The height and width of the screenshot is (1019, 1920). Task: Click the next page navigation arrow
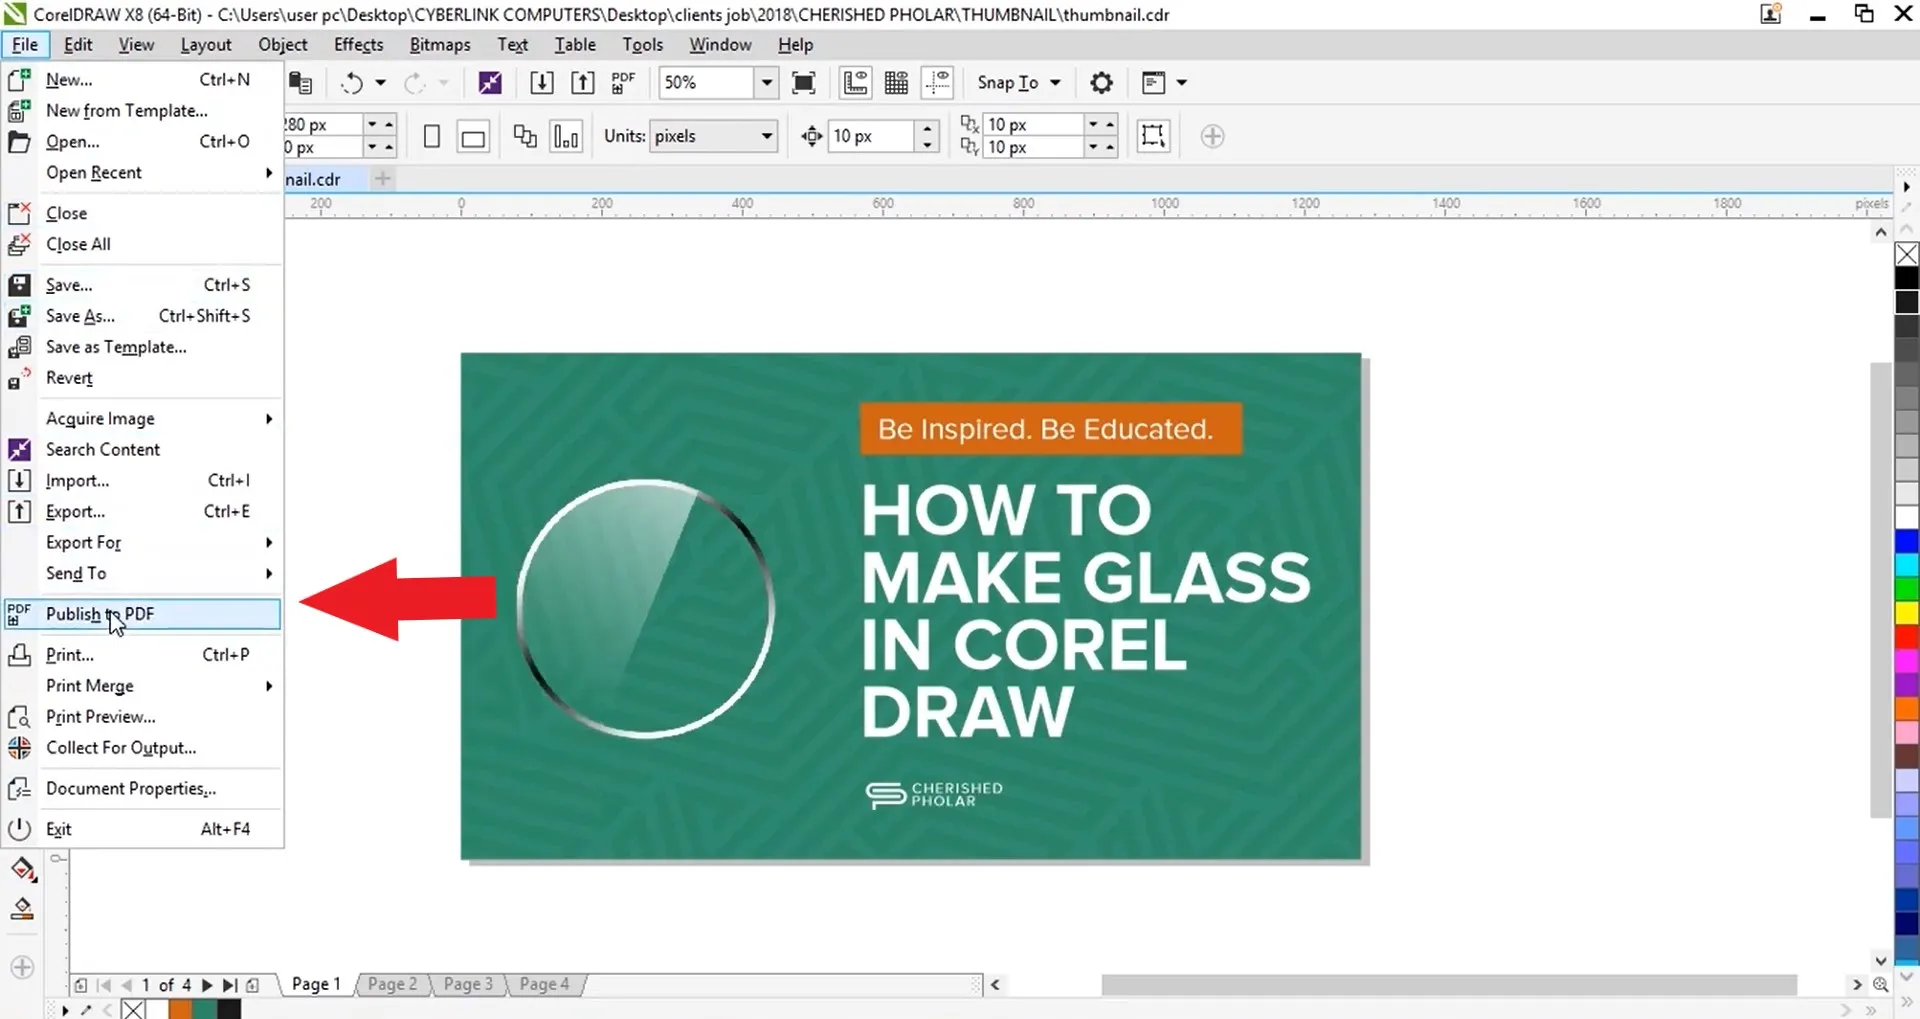click(207, 984)
